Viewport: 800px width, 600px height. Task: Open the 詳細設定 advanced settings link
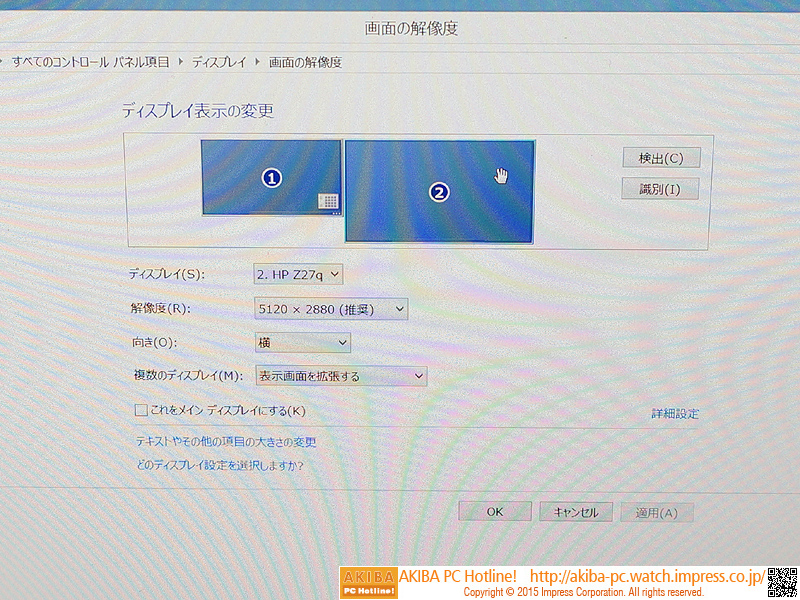[x=675, y=414]
